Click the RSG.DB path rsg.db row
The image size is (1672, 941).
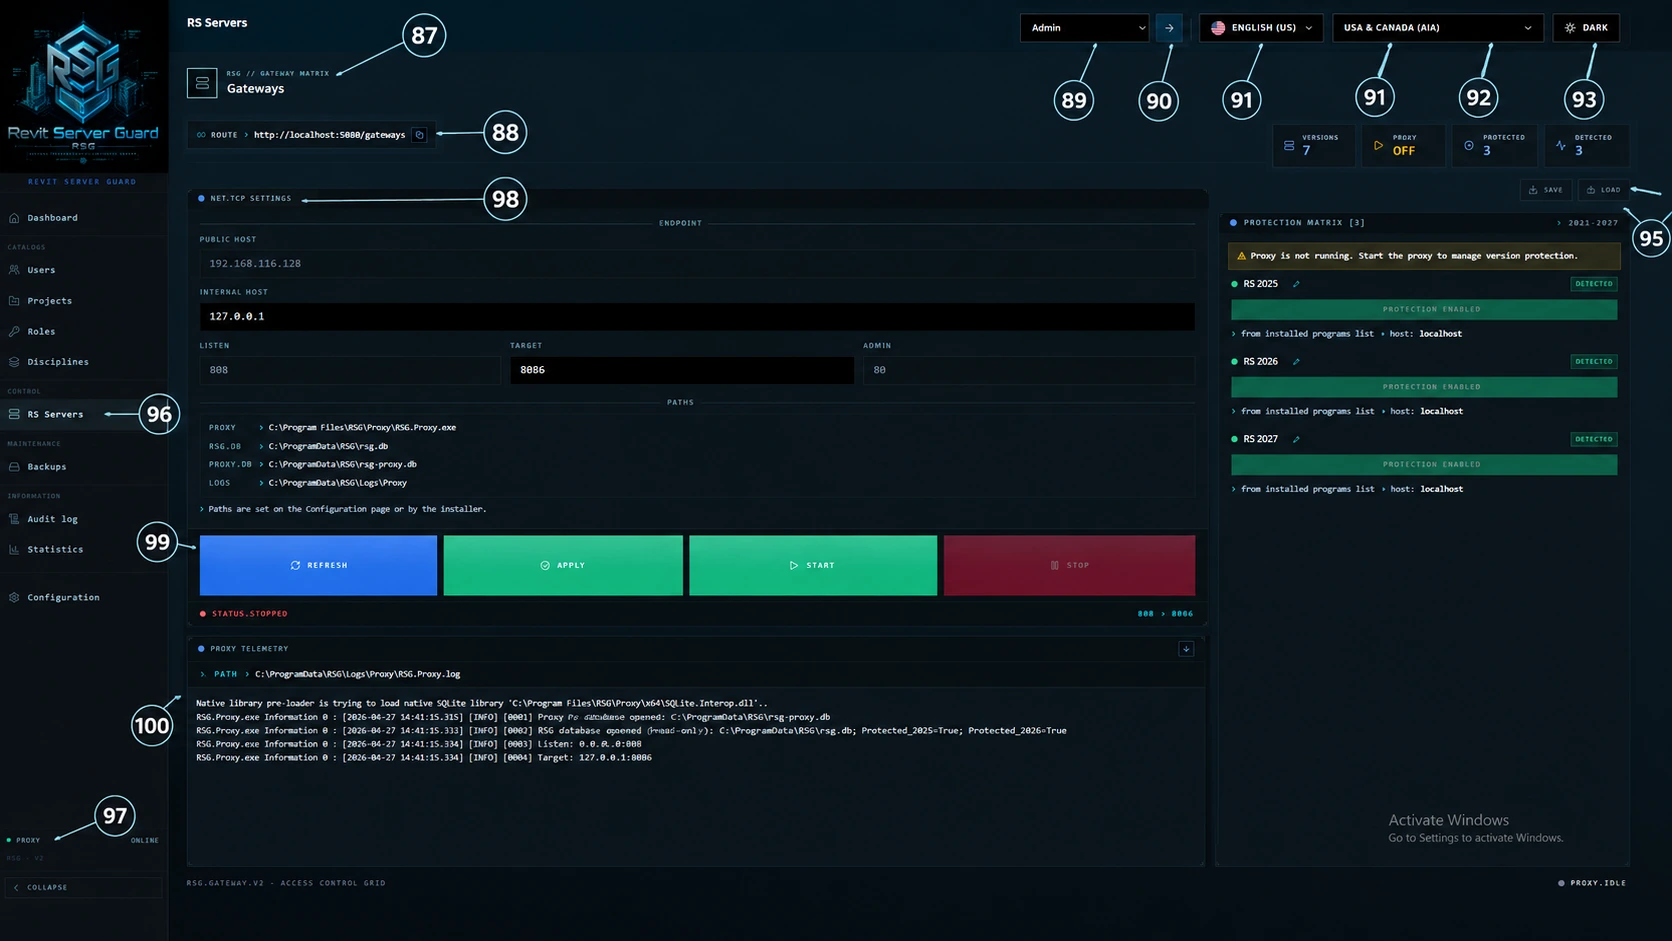298,447
